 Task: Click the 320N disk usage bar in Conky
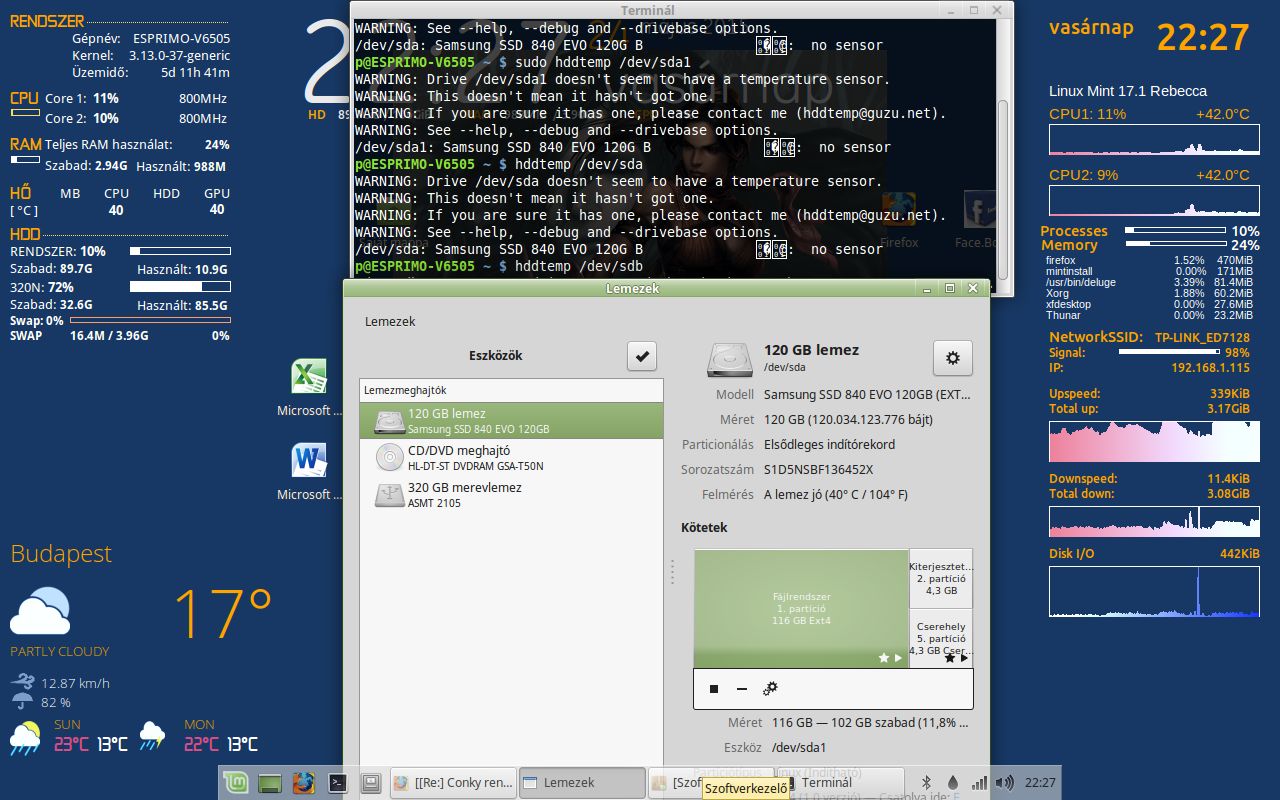click(x=180, y=287)
